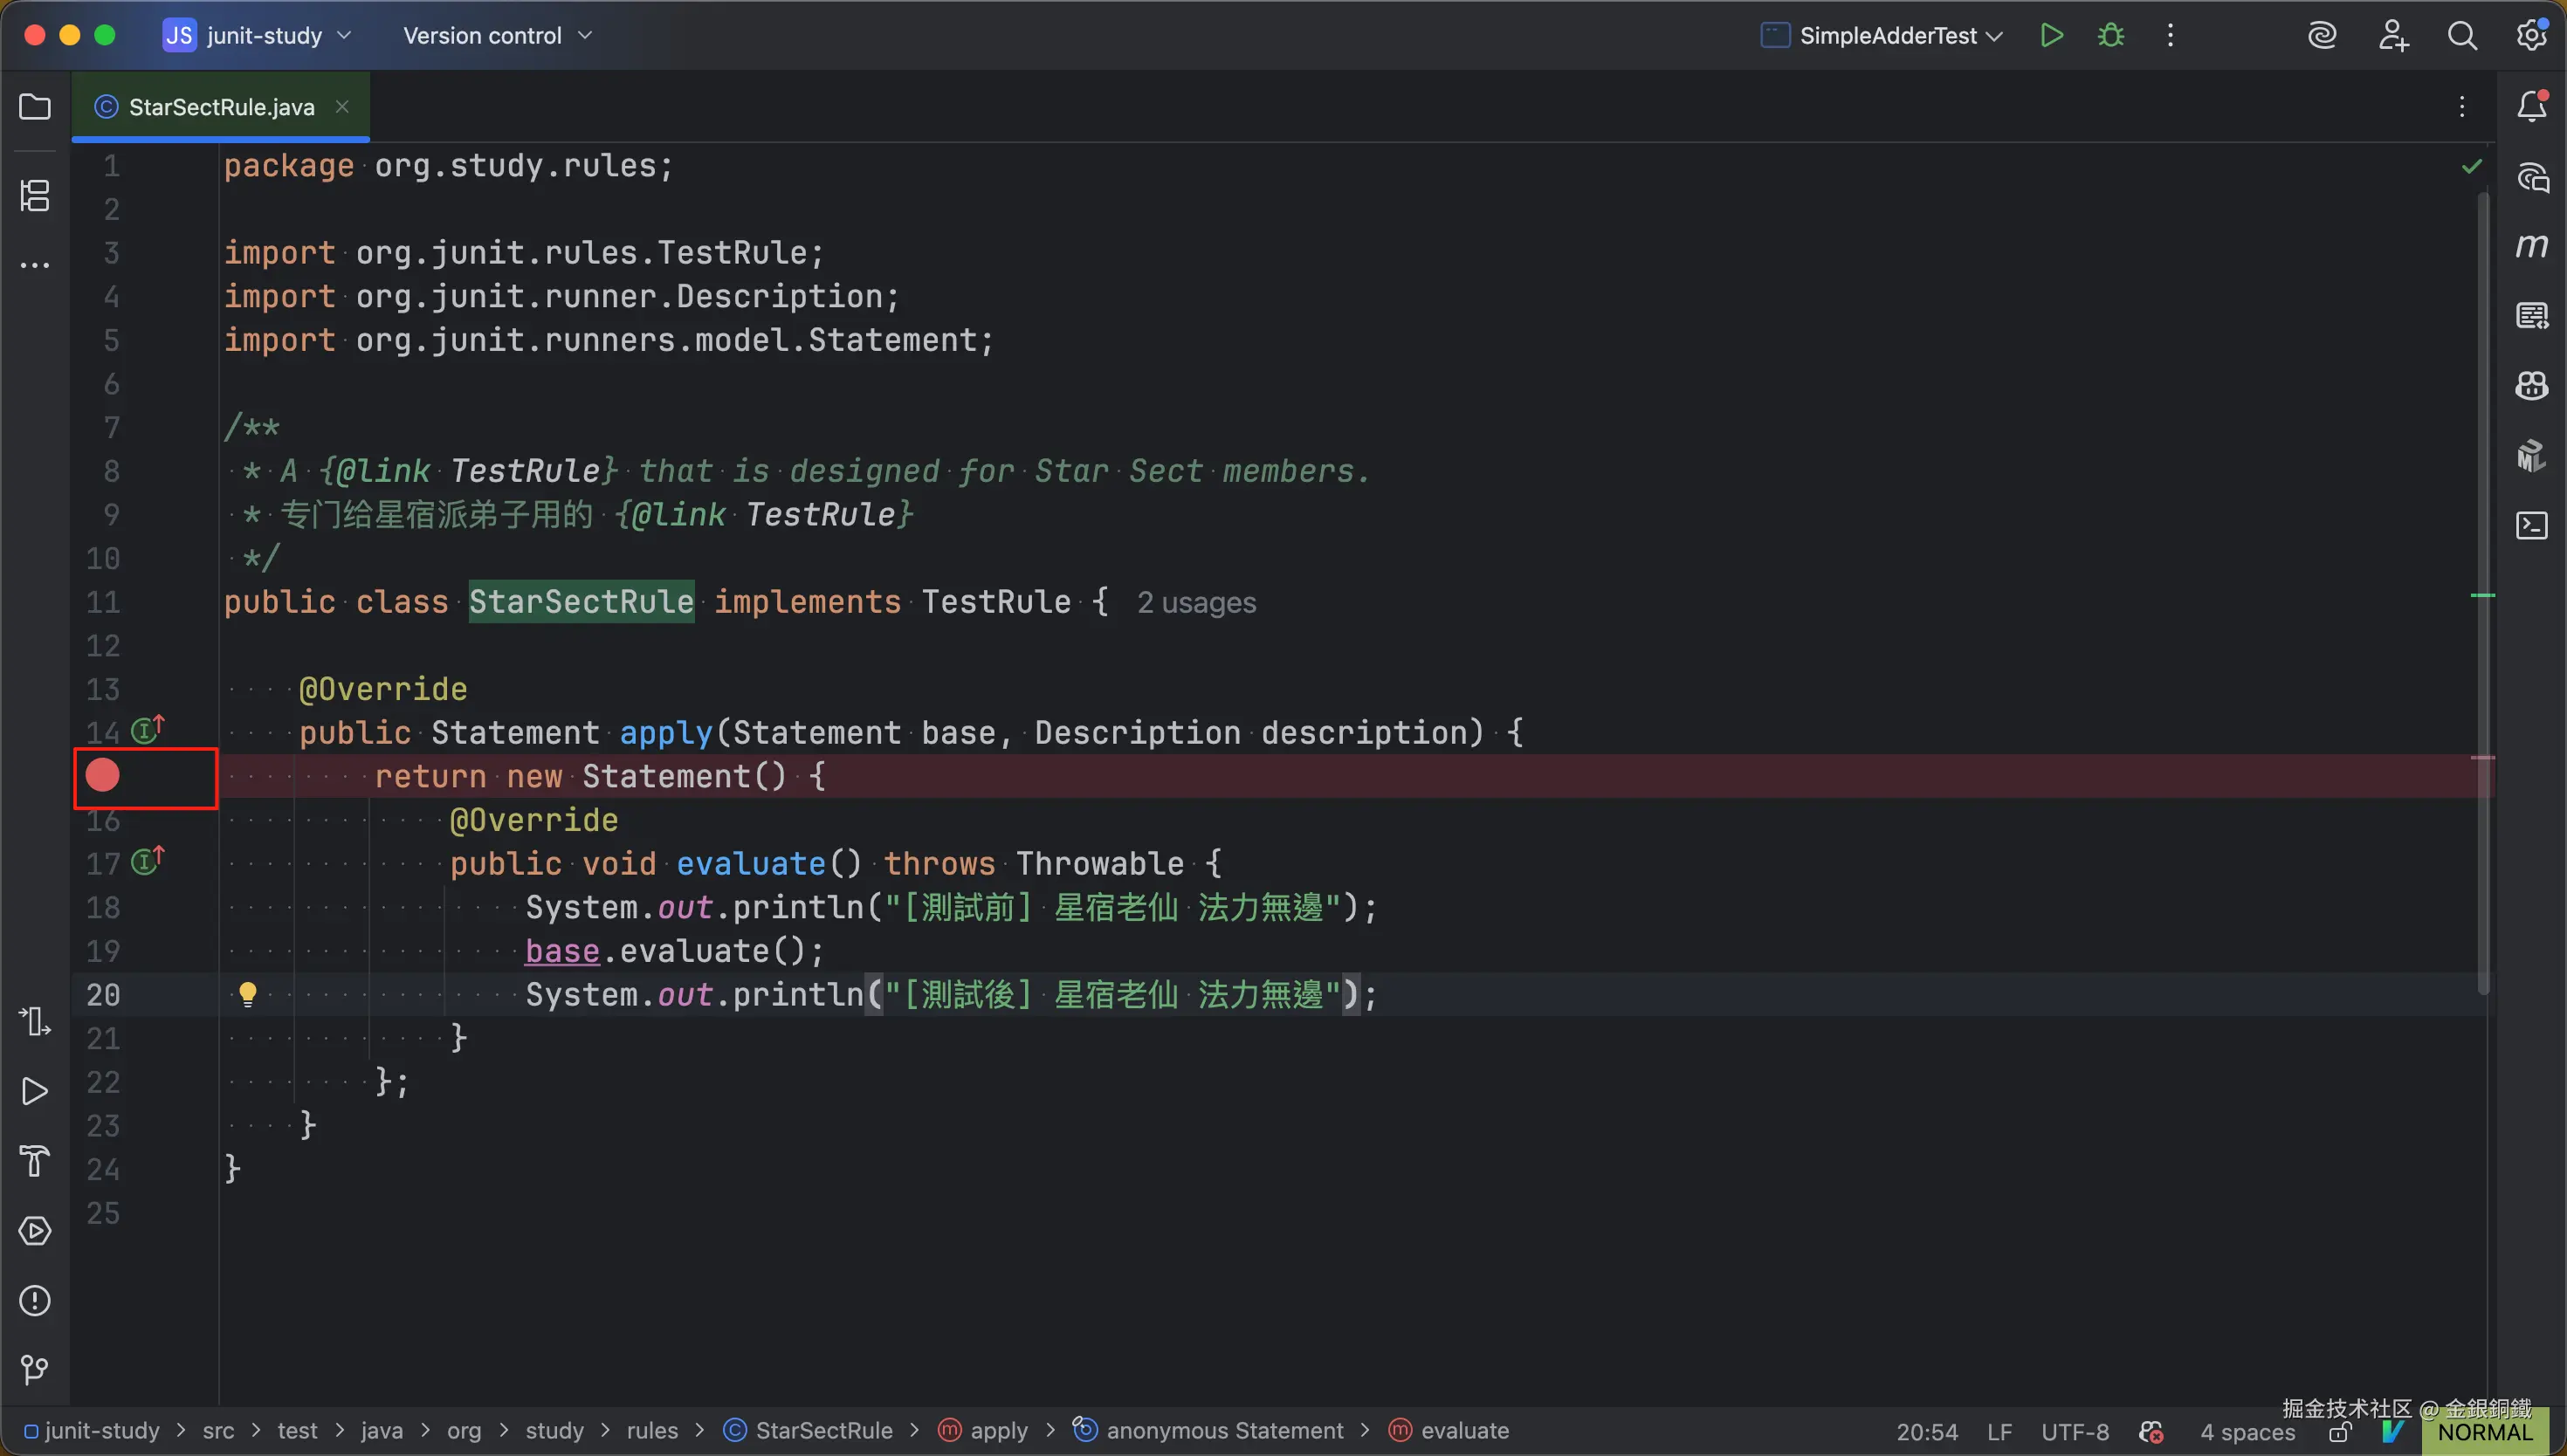Open the Structure tool window icon
The image size is (2567, 1456).
(35, 195)
